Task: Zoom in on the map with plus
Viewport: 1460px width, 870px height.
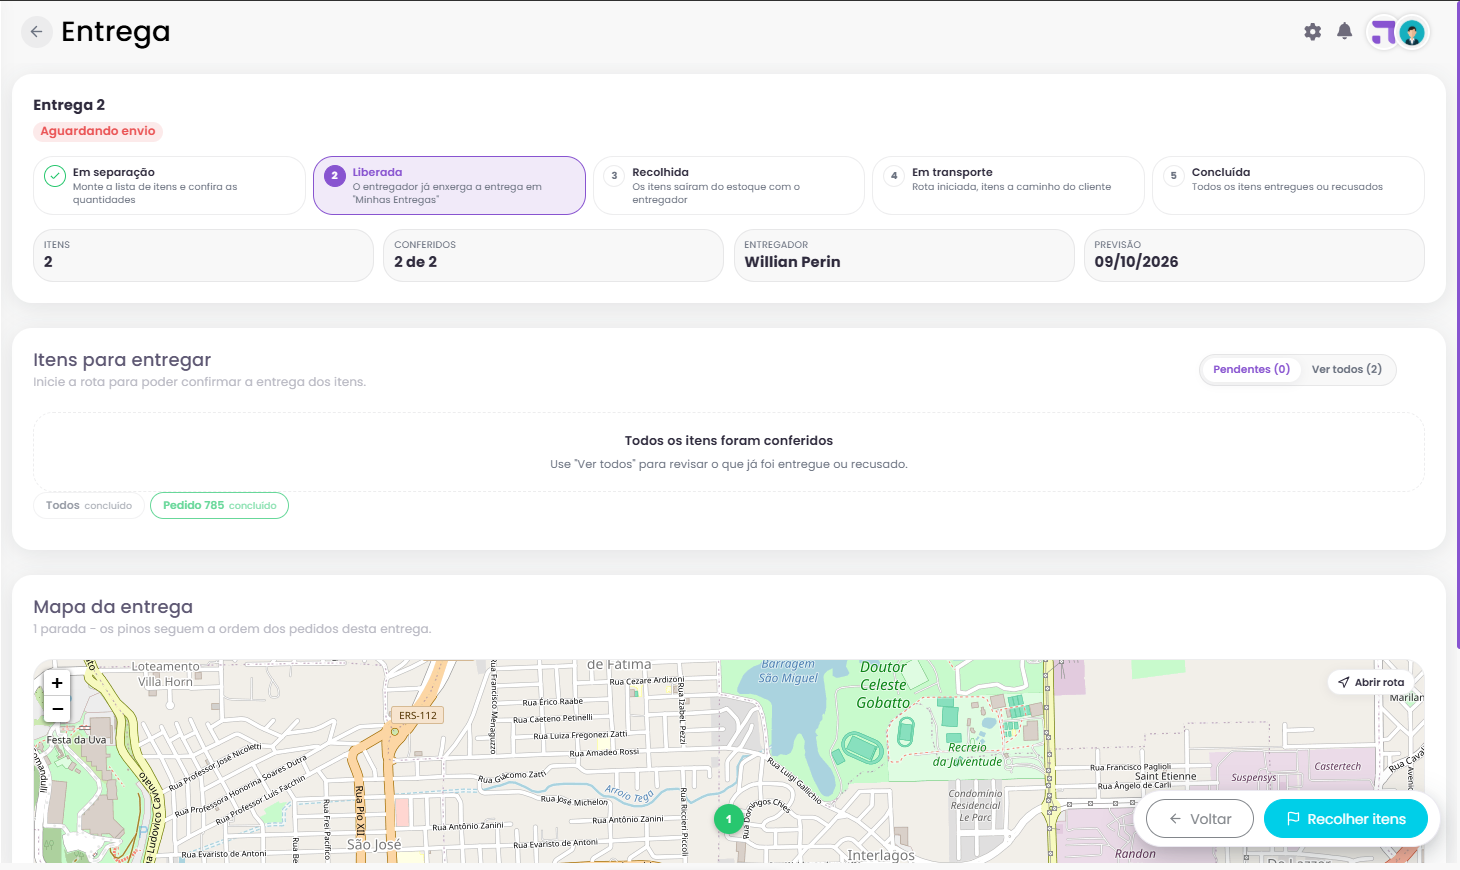Action: (x=57, y=683)
